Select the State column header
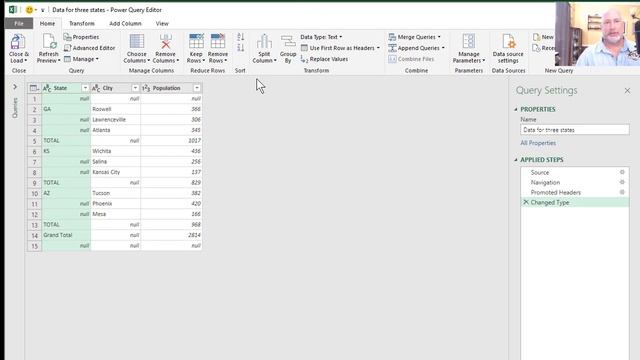 66,88
